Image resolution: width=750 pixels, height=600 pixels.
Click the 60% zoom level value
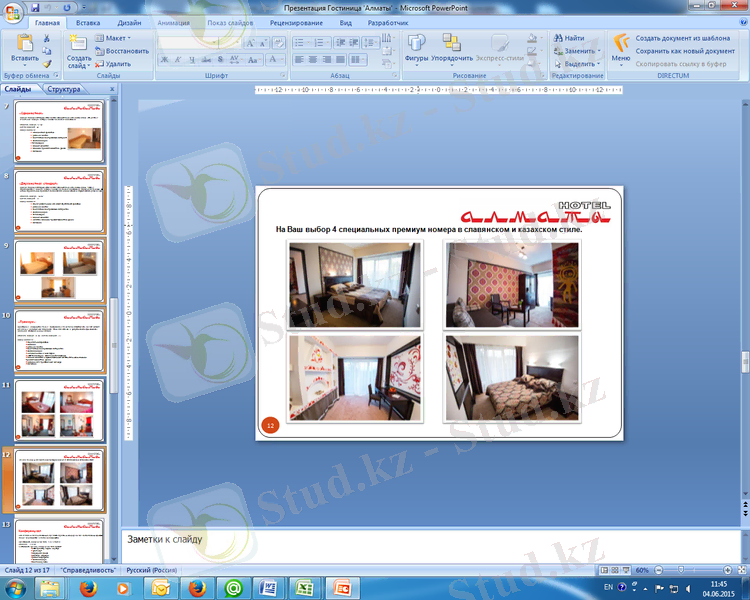click(642, 570)
